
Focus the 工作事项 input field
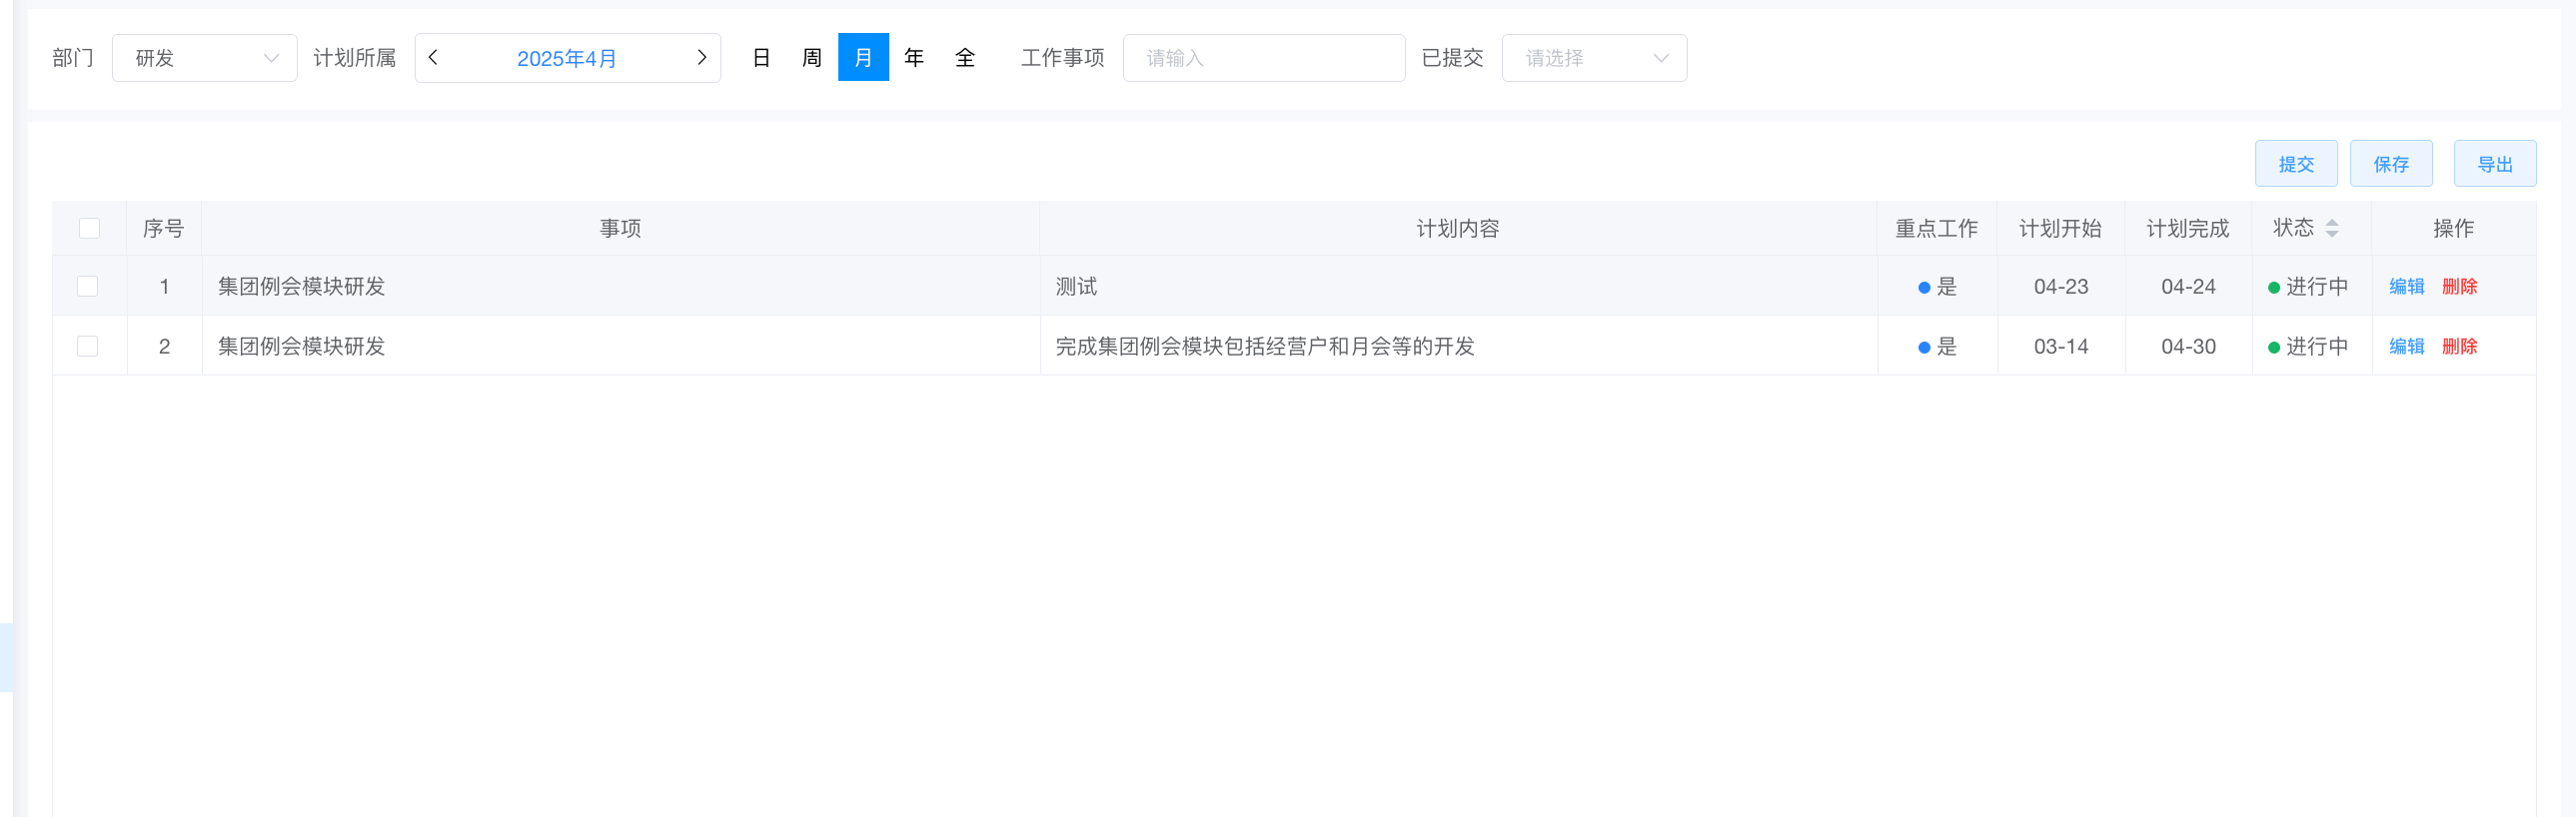1263,58
